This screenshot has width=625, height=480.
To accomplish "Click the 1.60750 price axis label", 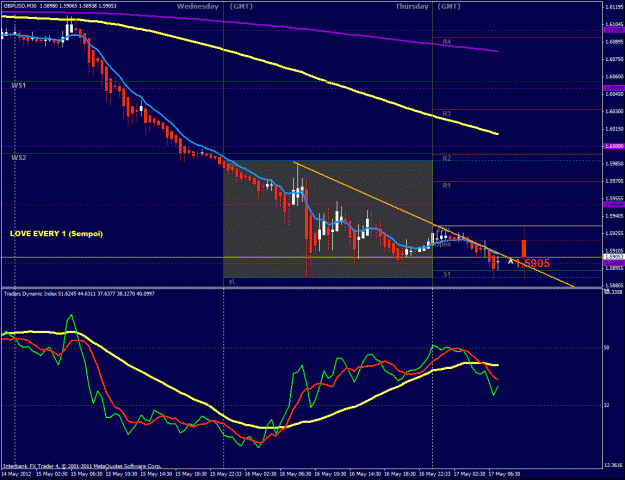I will pyautogui.click(x=614, y=59).
